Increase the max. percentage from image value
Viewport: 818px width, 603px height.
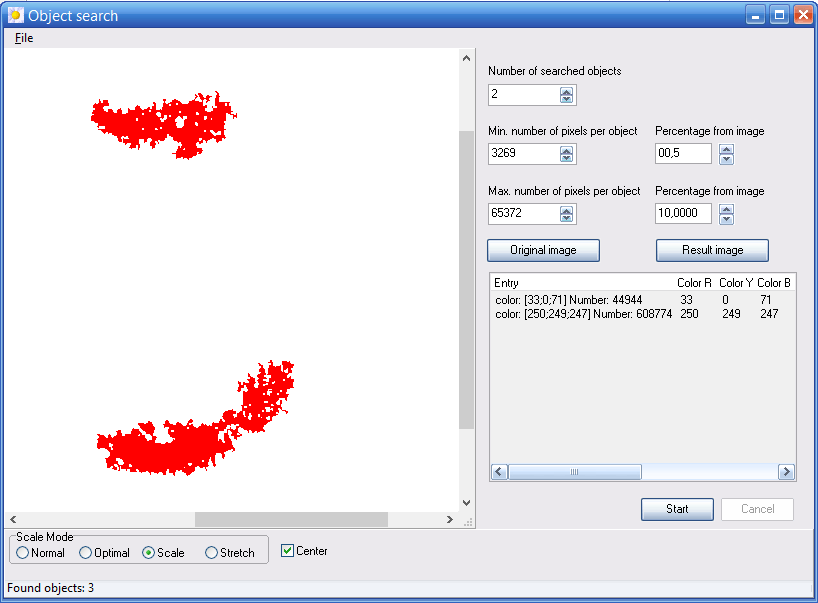726,210
